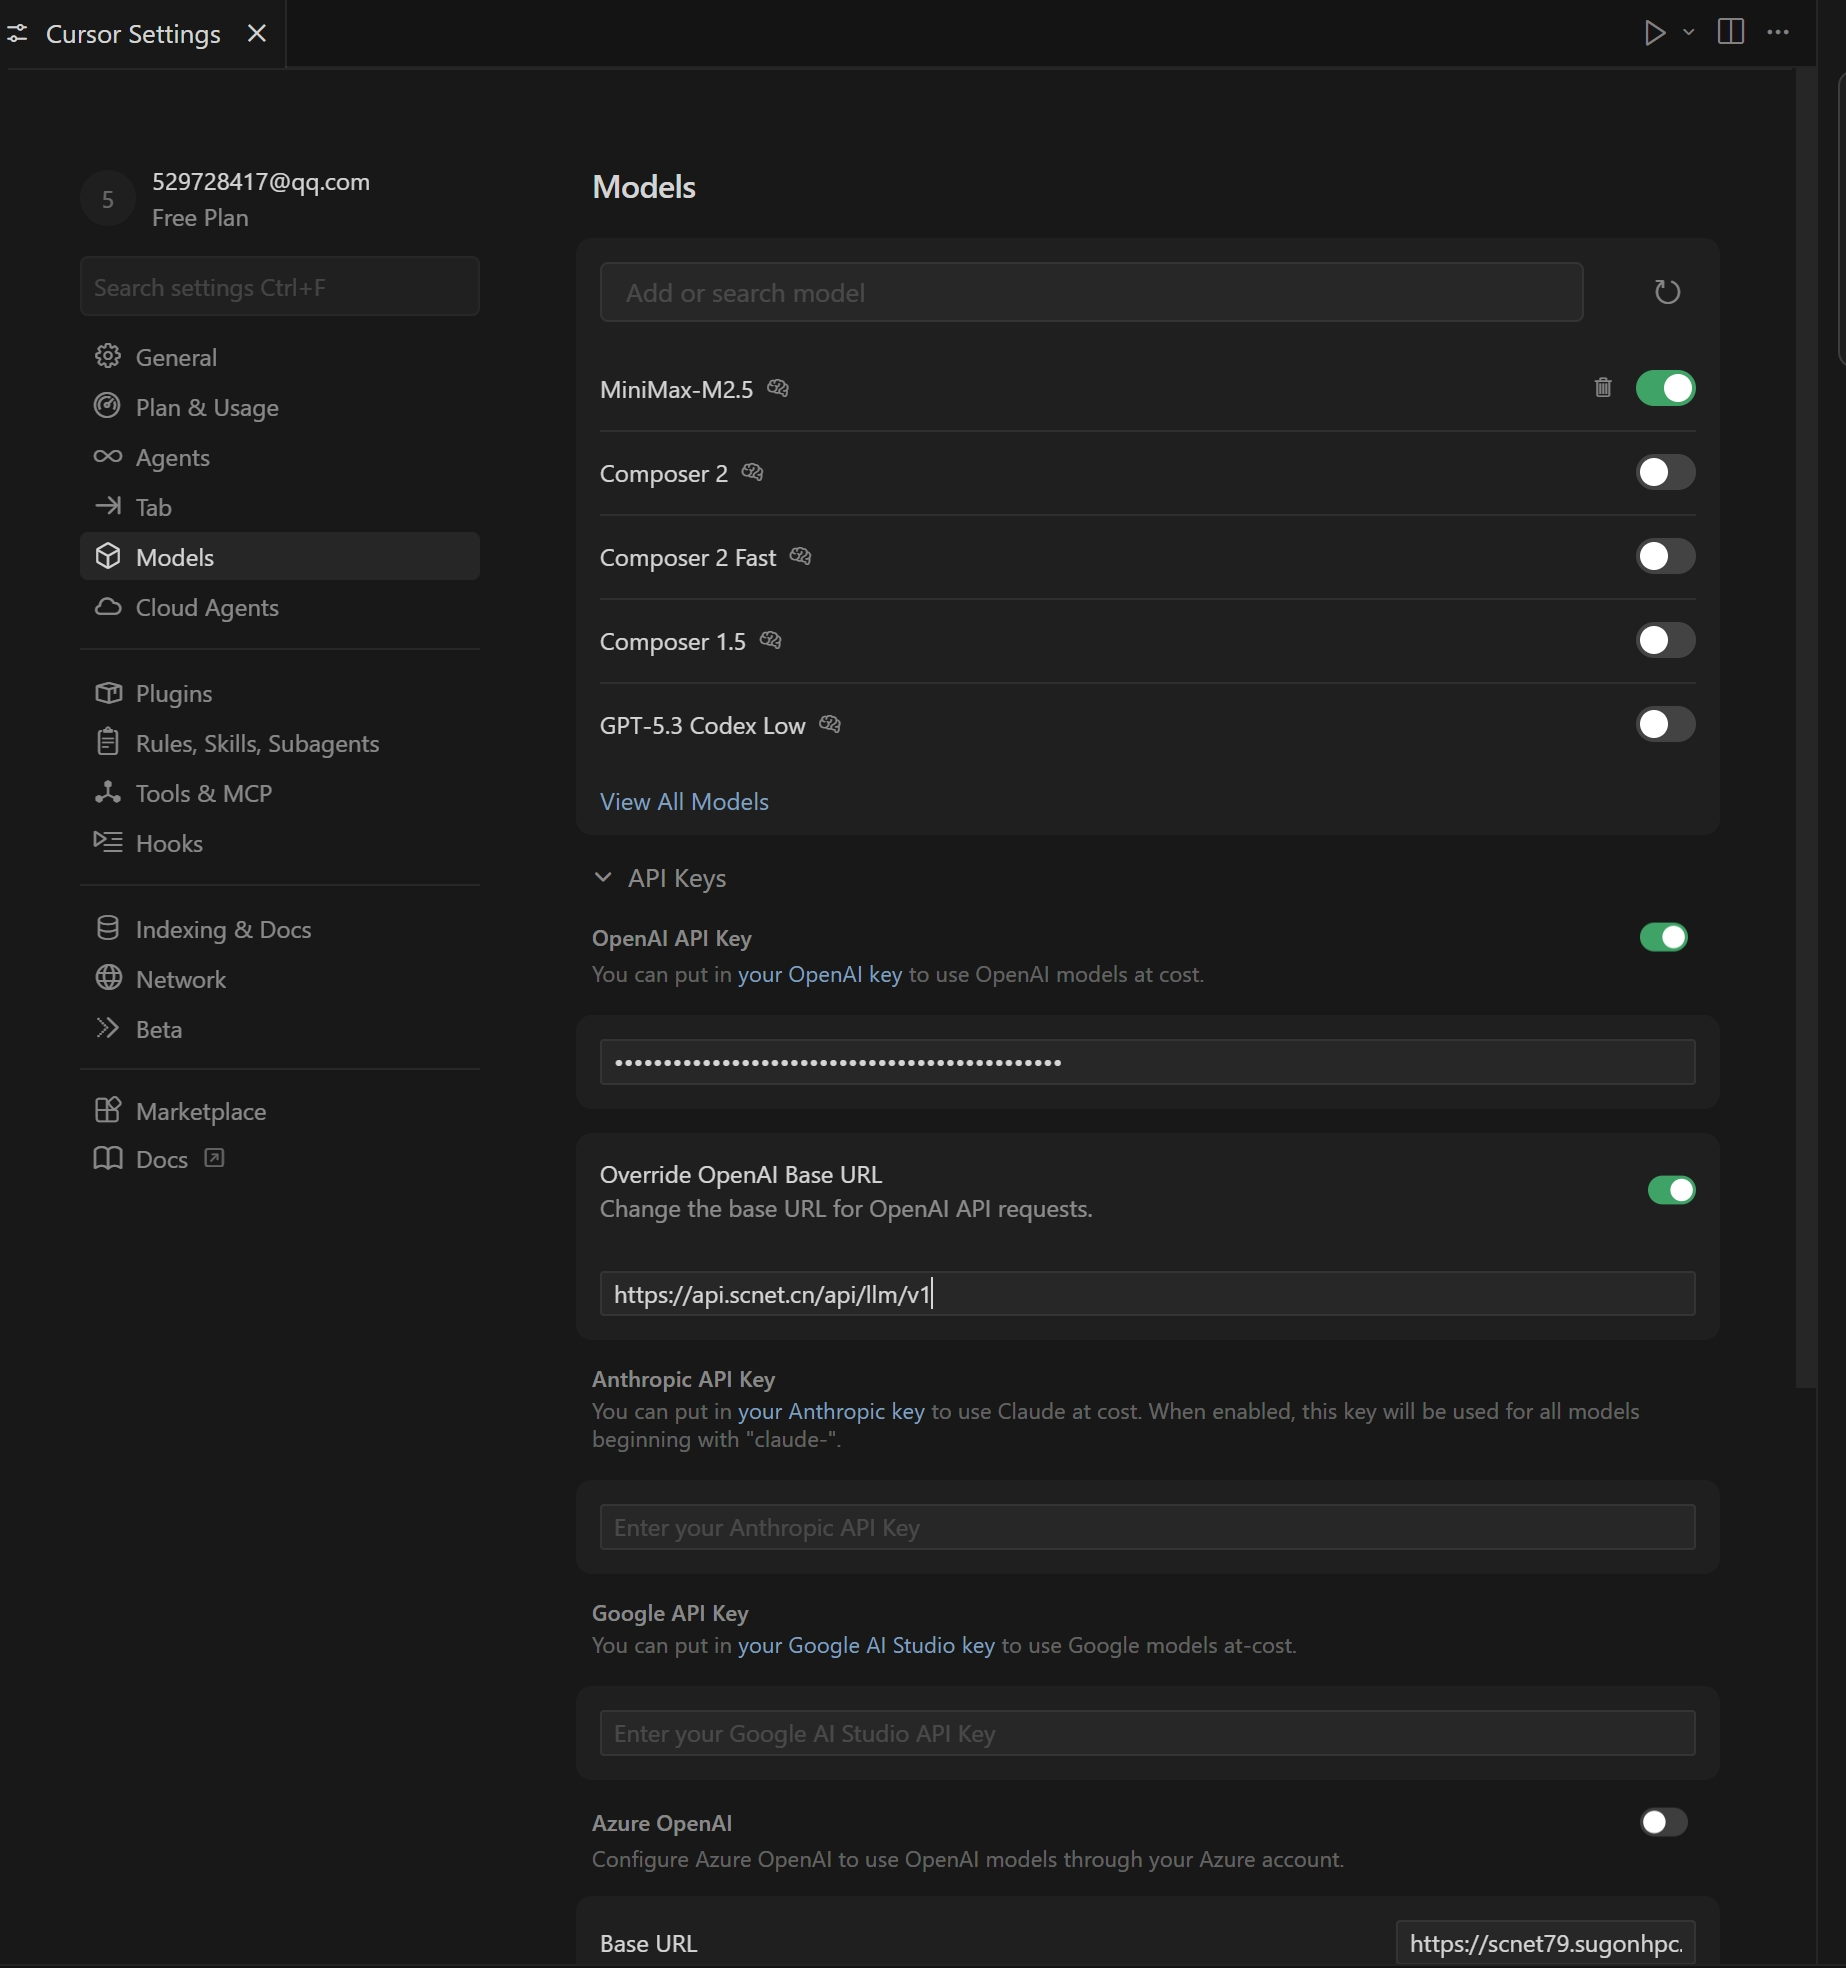Open Tools & MCP settings page
This screenshot has width=1846, height=1968.
click(x=203, y=793)
